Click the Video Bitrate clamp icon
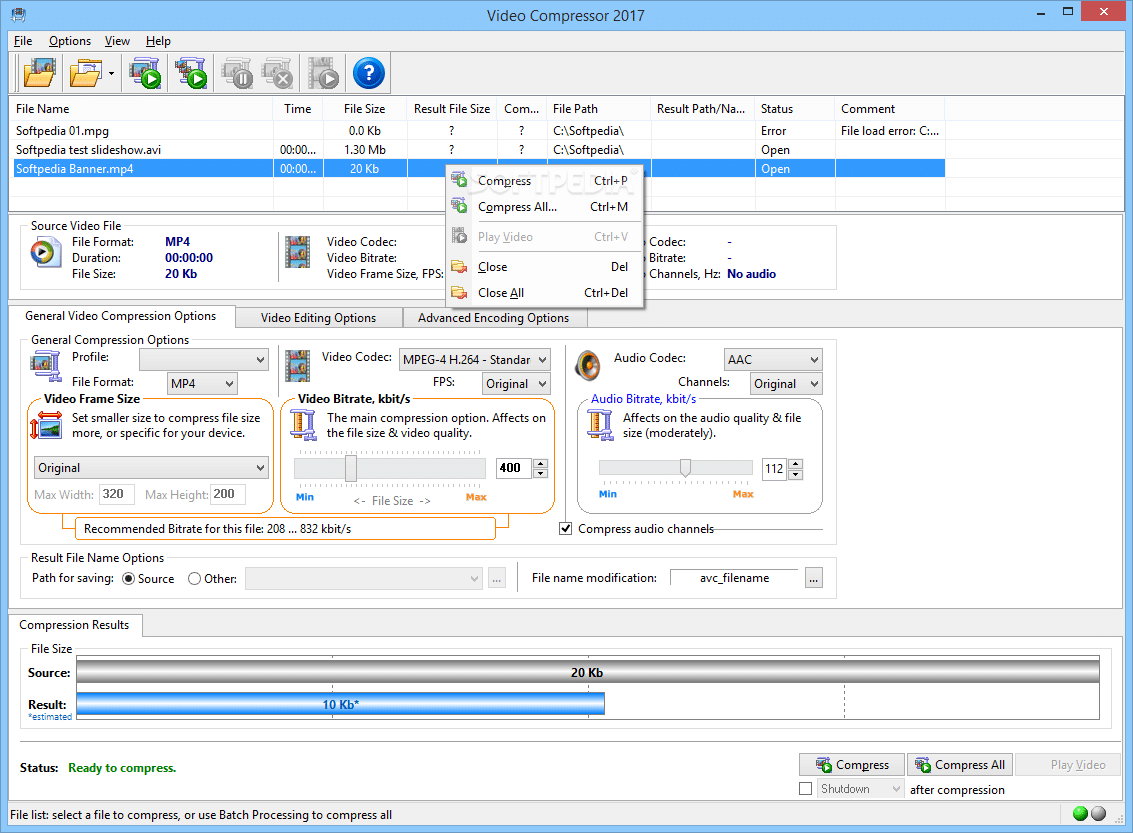The image size is (1133, 833). pyautogui.click(x=303, y=425)
